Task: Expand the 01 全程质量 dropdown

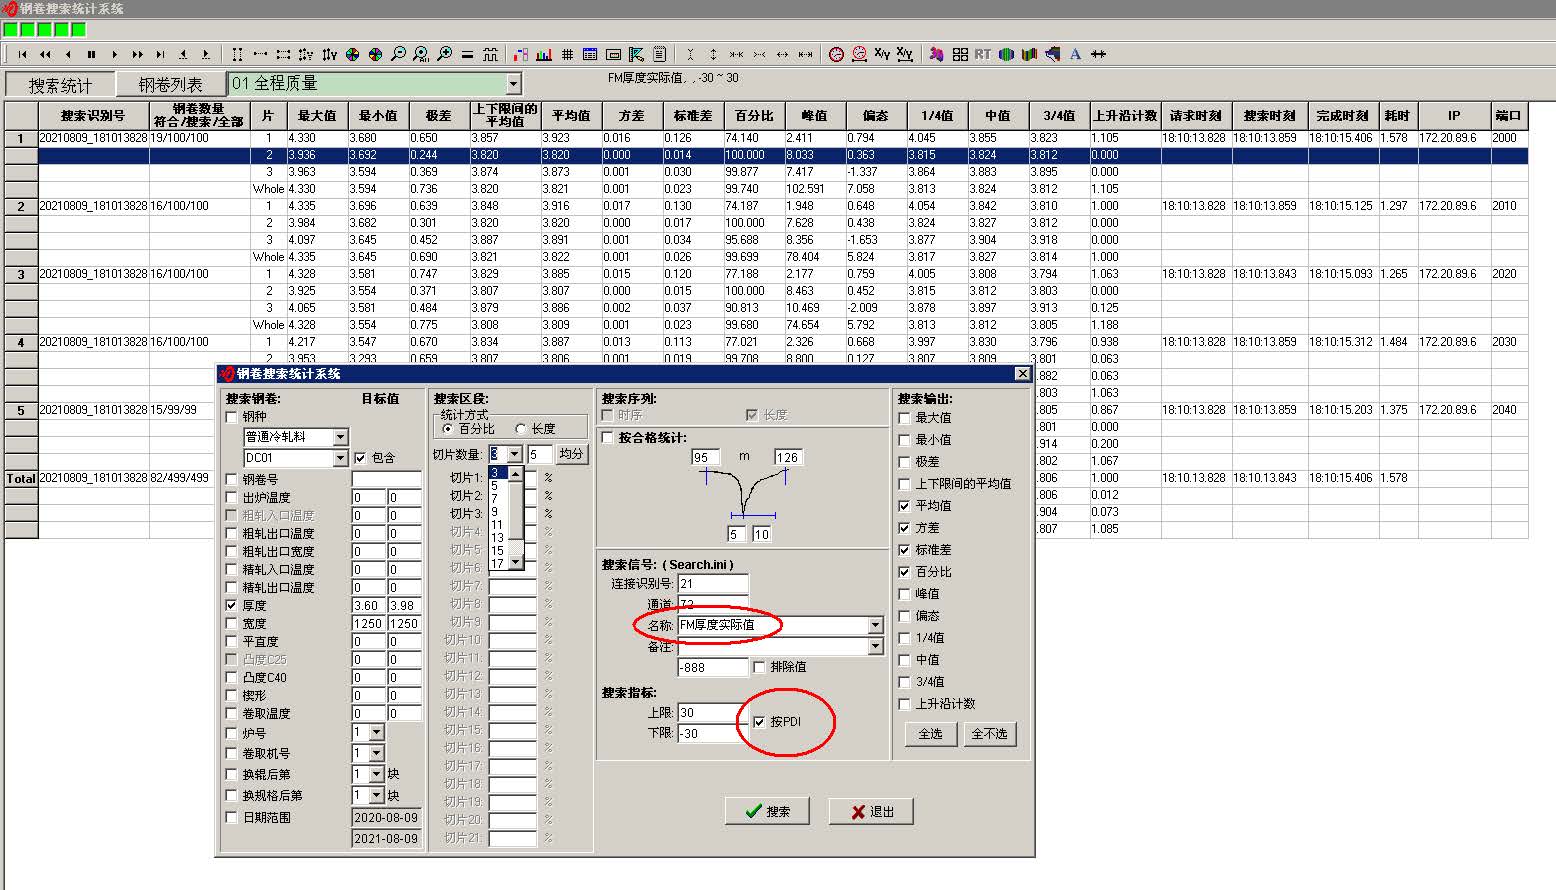Action: point(513,84)
